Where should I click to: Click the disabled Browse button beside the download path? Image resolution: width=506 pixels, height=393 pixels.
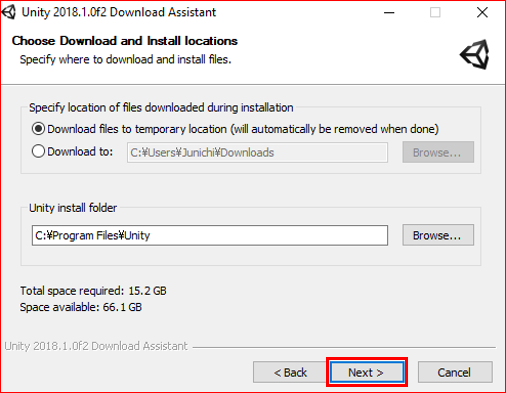438,152
